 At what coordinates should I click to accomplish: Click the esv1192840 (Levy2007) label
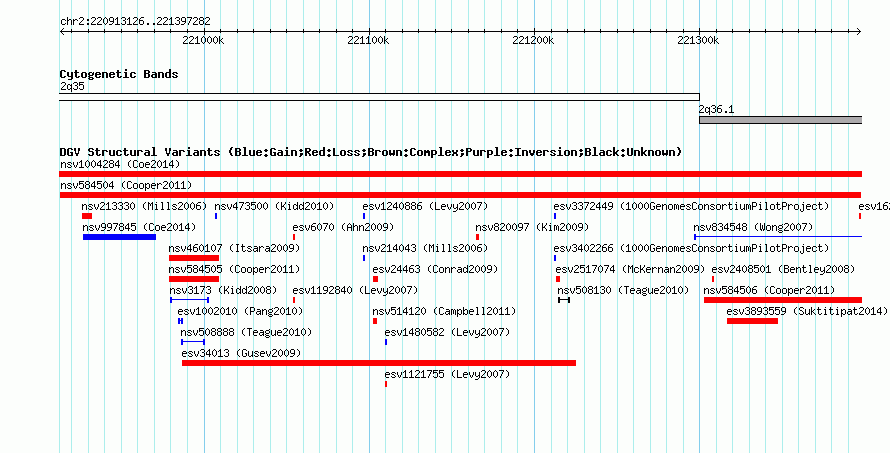coord(355,290)
